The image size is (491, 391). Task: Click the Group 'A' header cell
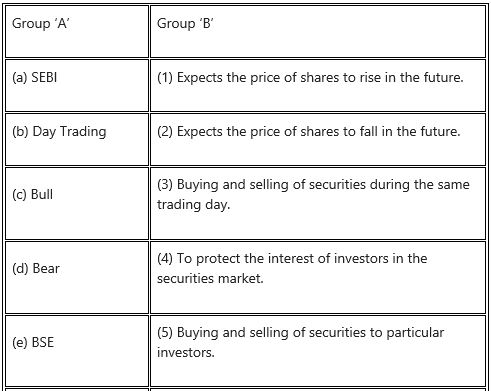click(x=77, y=32)
